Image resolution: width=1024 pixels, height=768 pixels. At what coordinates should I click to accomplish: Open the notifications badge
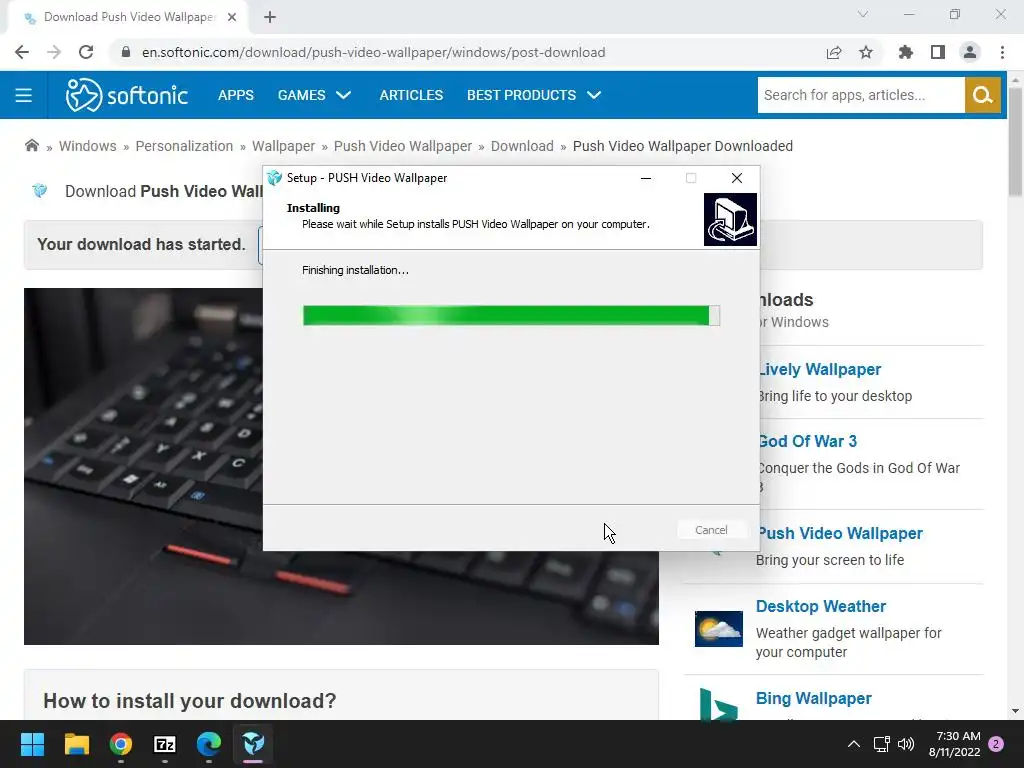[996, 744]
